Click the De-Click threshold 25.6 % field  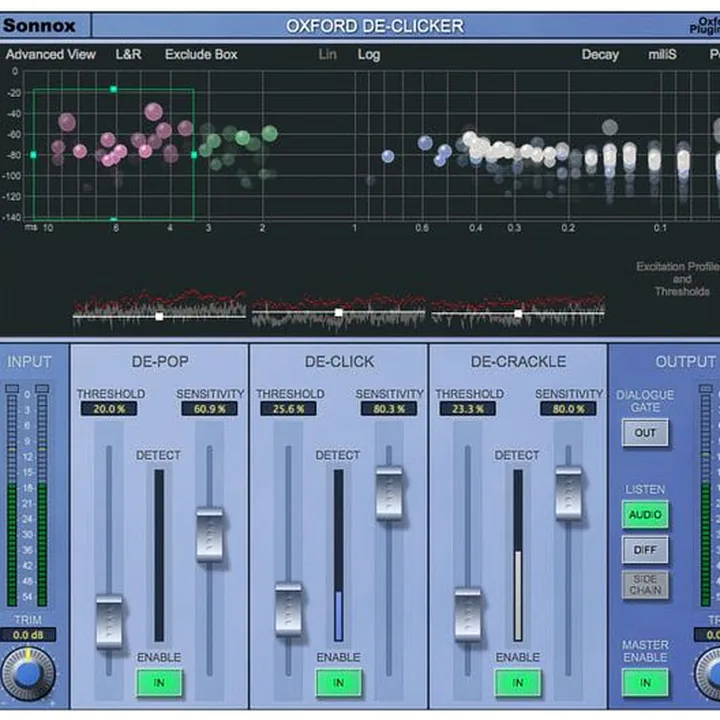click(288, 409)
